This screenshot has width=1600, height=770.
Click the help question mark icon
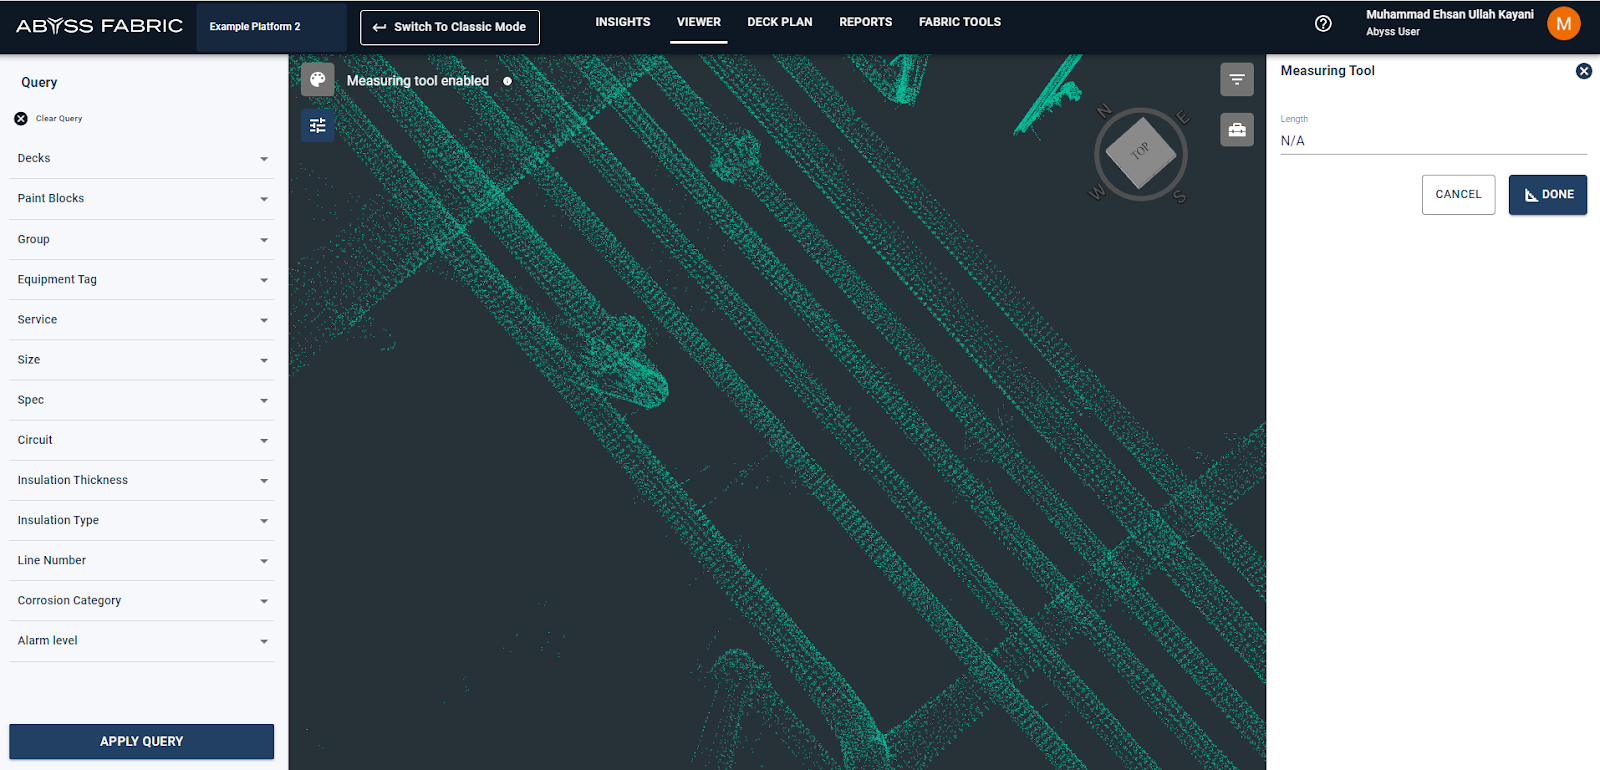[1323, 23]
